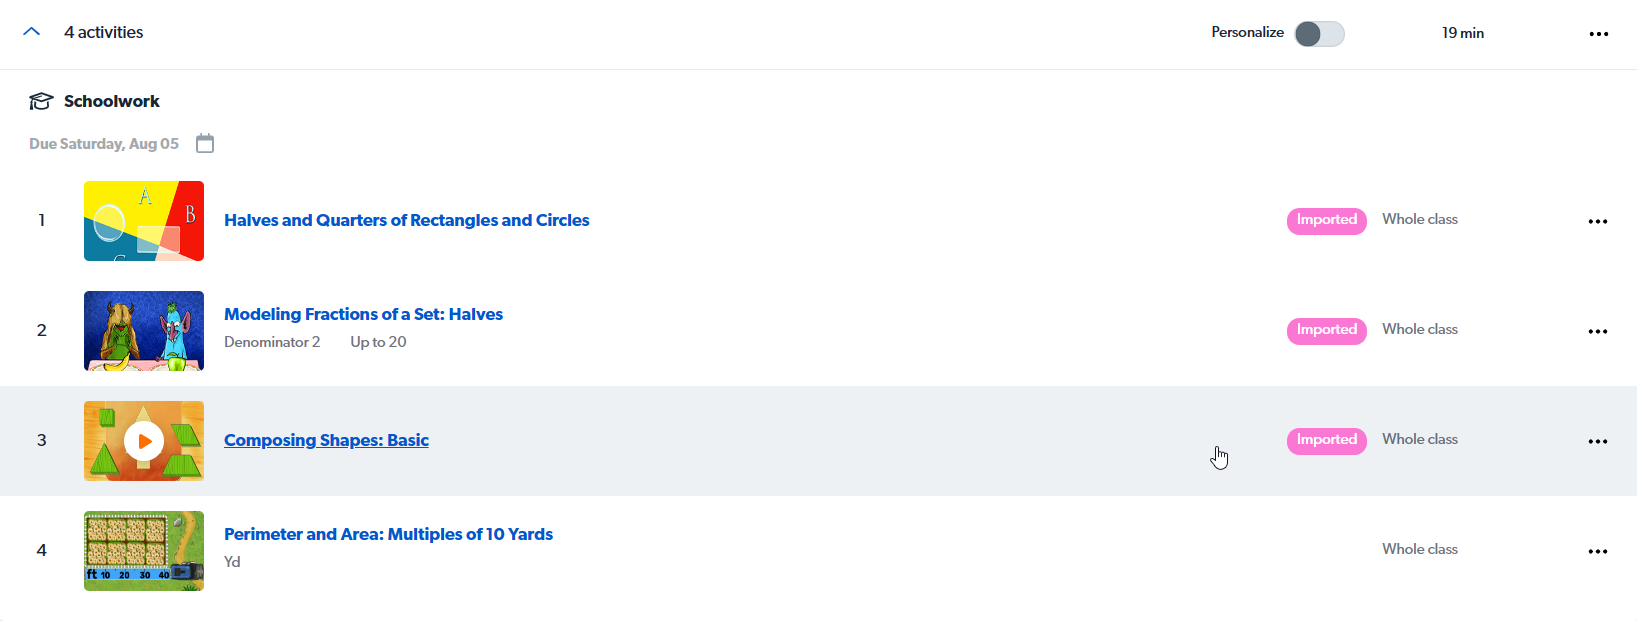Collapse the 4 activities section chevron
The height and width of the screenshot is (621, 1637).
tap(32, 32)
